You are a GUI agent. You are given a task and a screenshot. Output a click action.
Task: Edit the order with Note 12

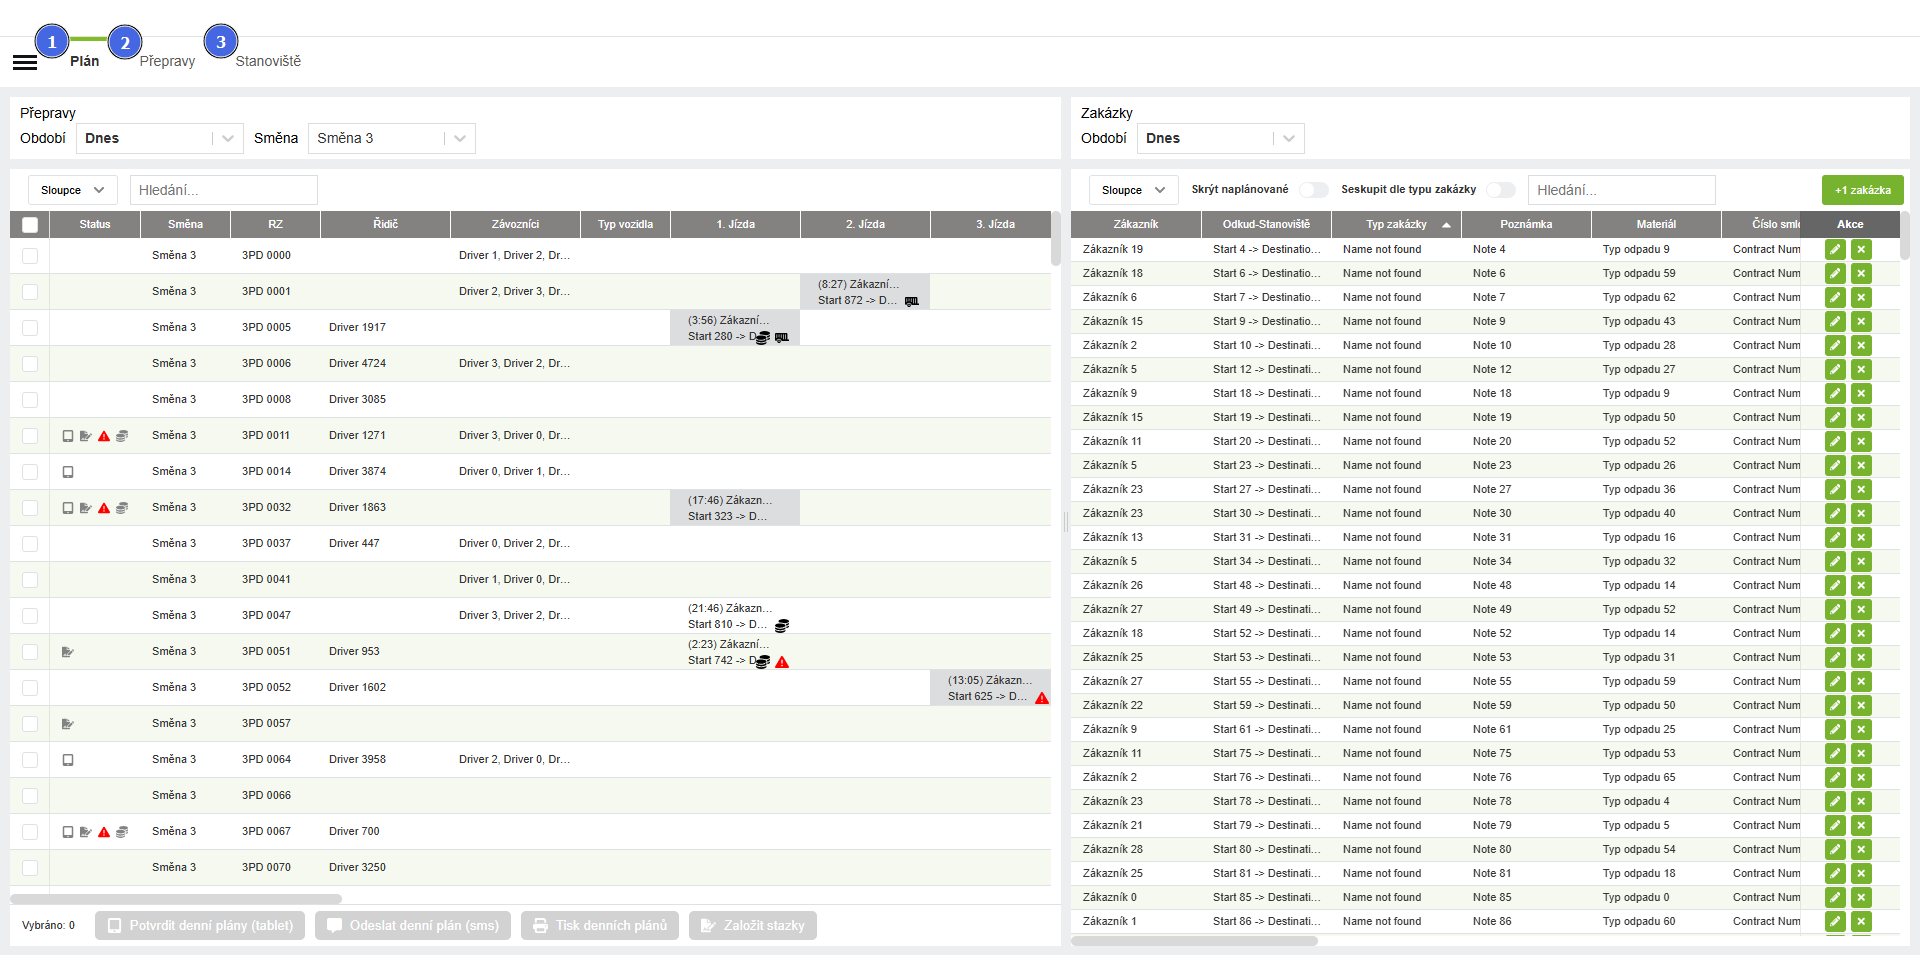(x=1835, y=369)
